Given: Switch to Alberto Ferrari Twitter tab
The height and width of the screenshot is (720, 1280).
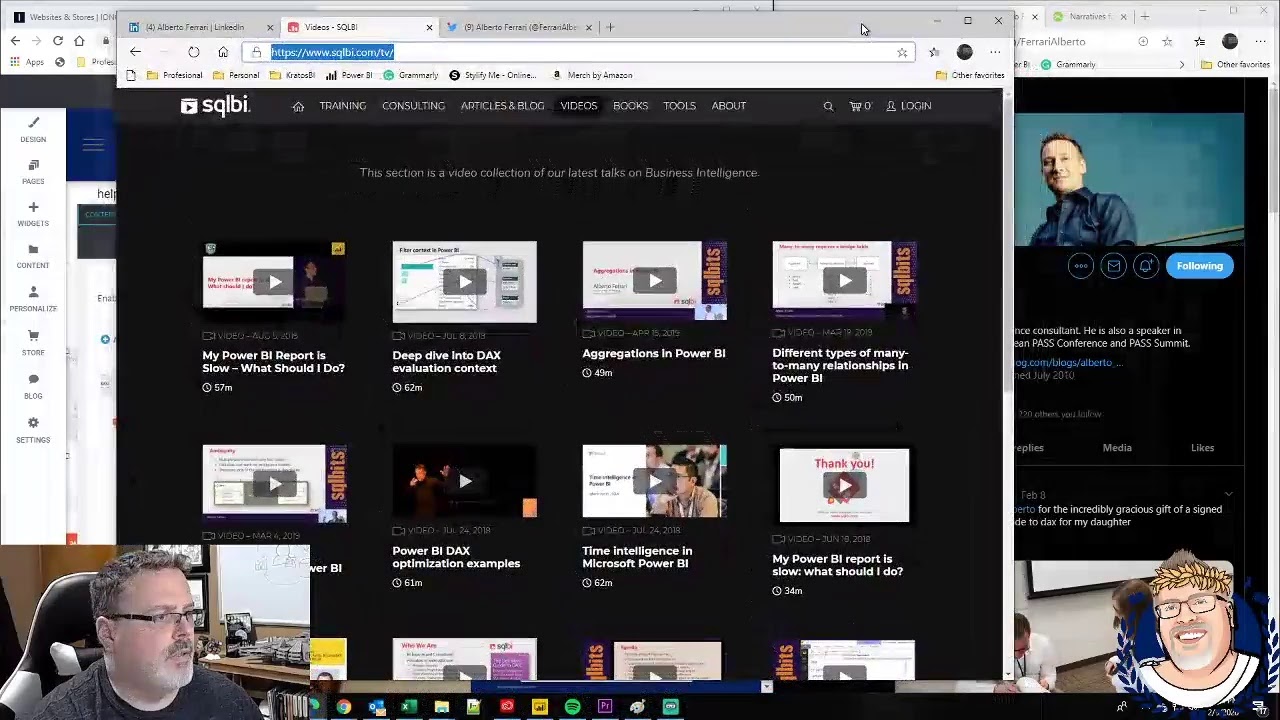Looking at the screenshot, I should [x=520, y=27].
